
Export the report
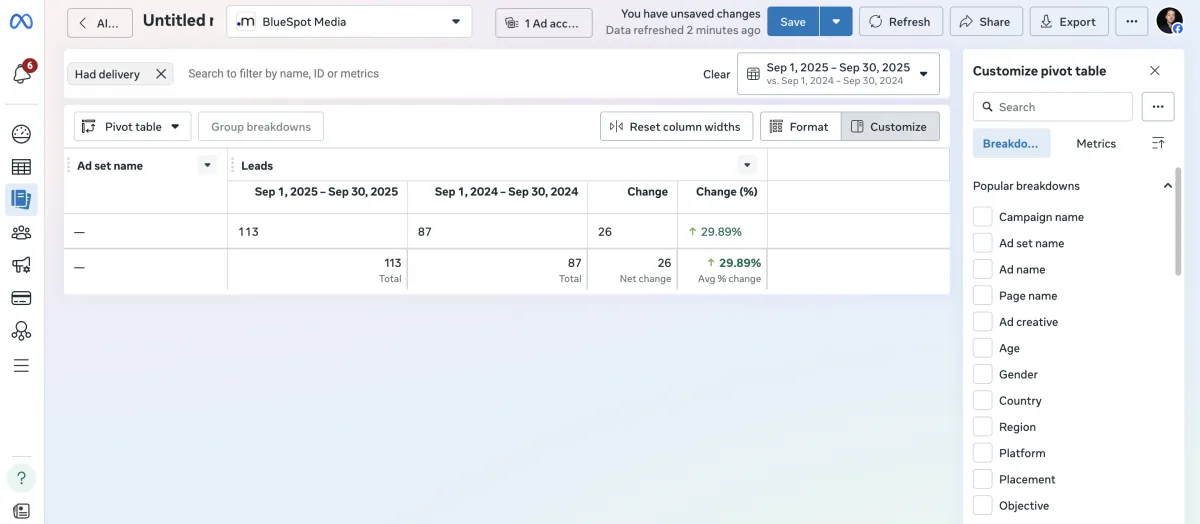coord(1068,21)
